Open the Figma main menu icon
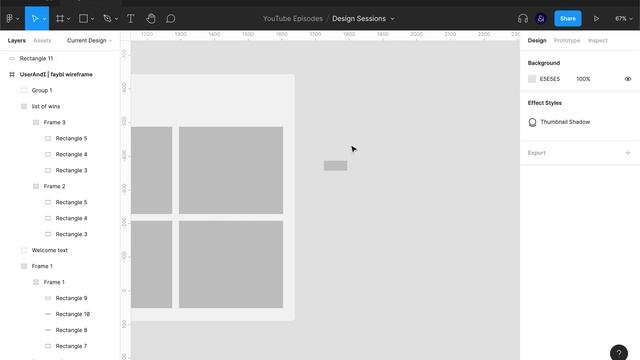Viewport: 640px width, 360px height. 10,18
